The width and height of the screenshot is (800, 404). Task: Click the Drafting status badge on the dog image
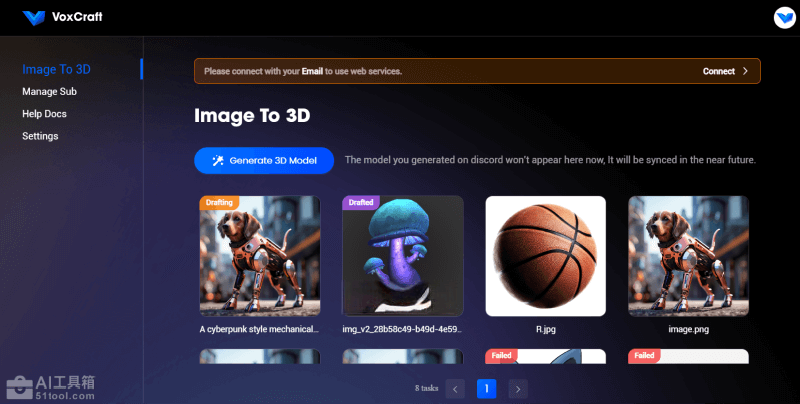220,202
